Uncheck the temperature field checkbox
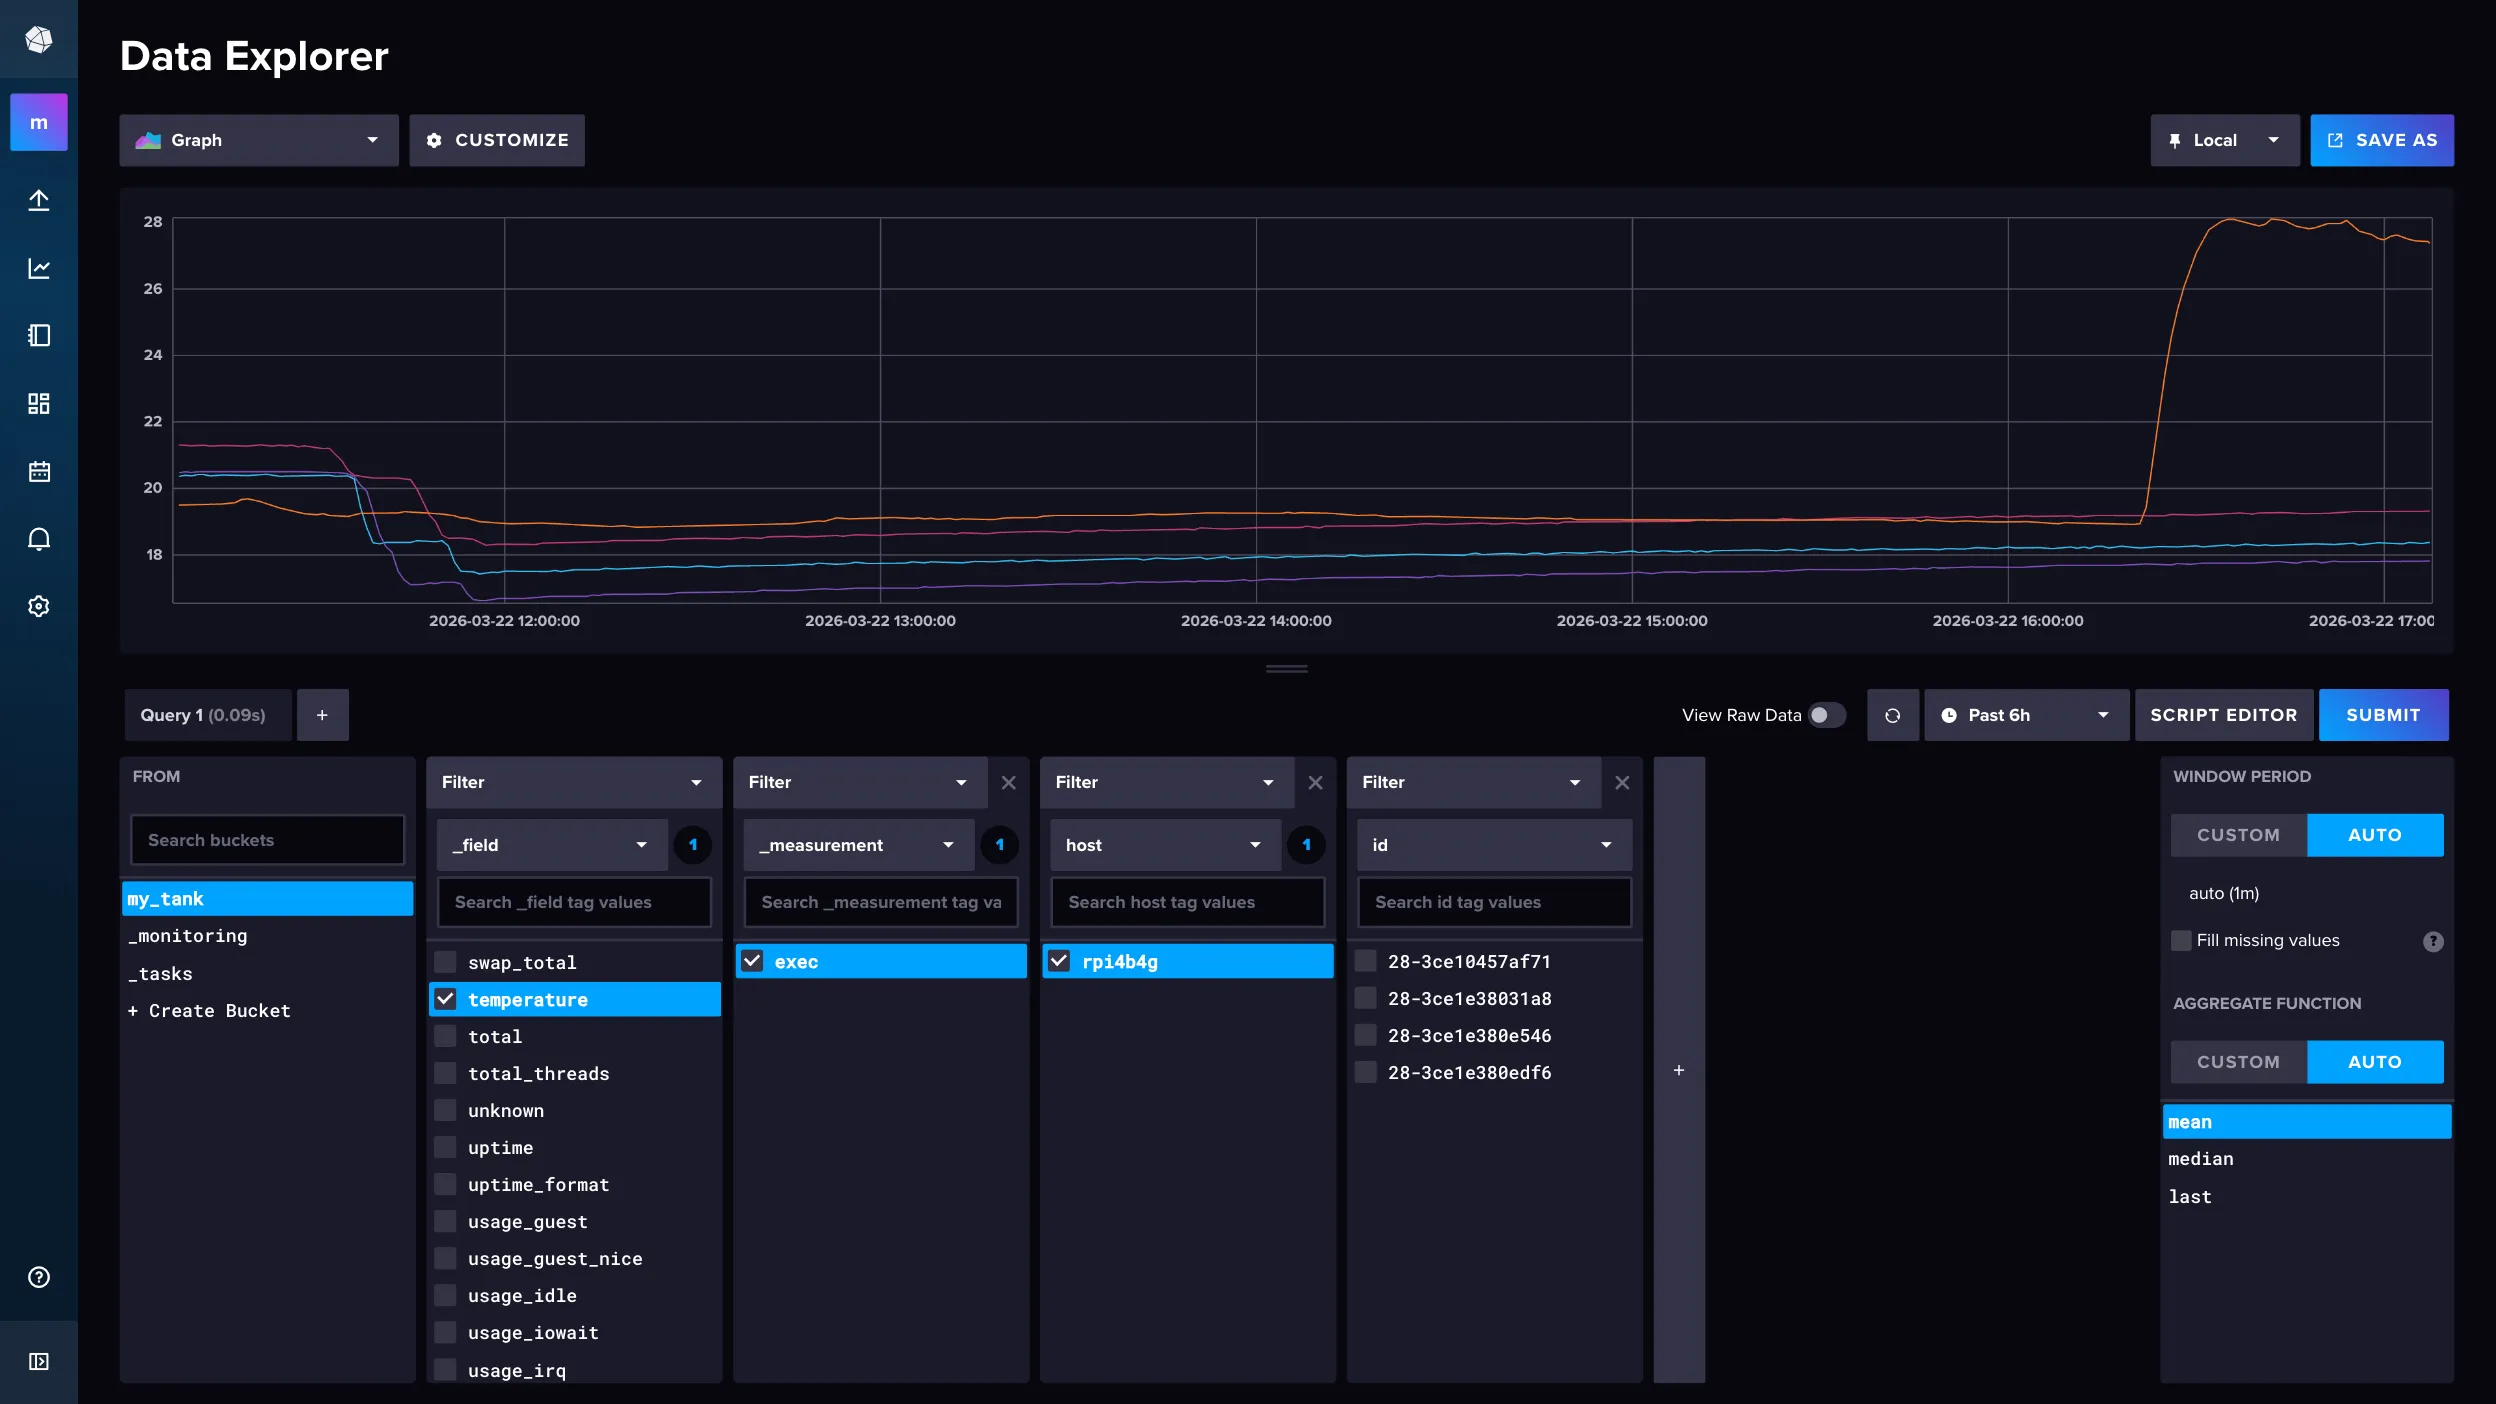This screenshot has width=2496, height=1404. click(445, 999)
